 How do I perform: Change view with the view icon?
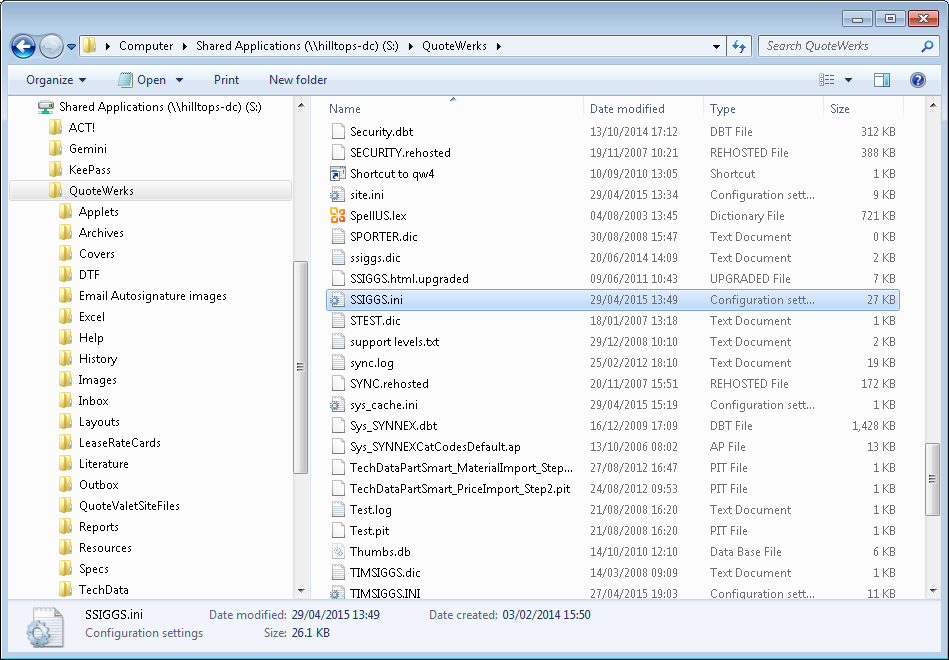(827, 80)
